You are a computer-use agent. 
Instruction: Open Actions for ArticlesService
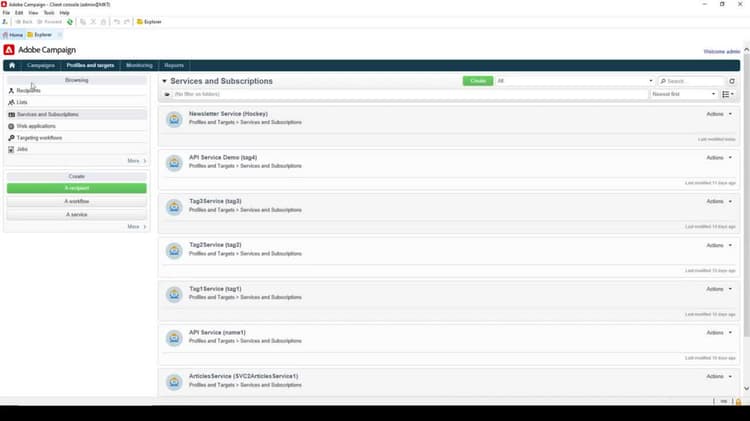719,377
